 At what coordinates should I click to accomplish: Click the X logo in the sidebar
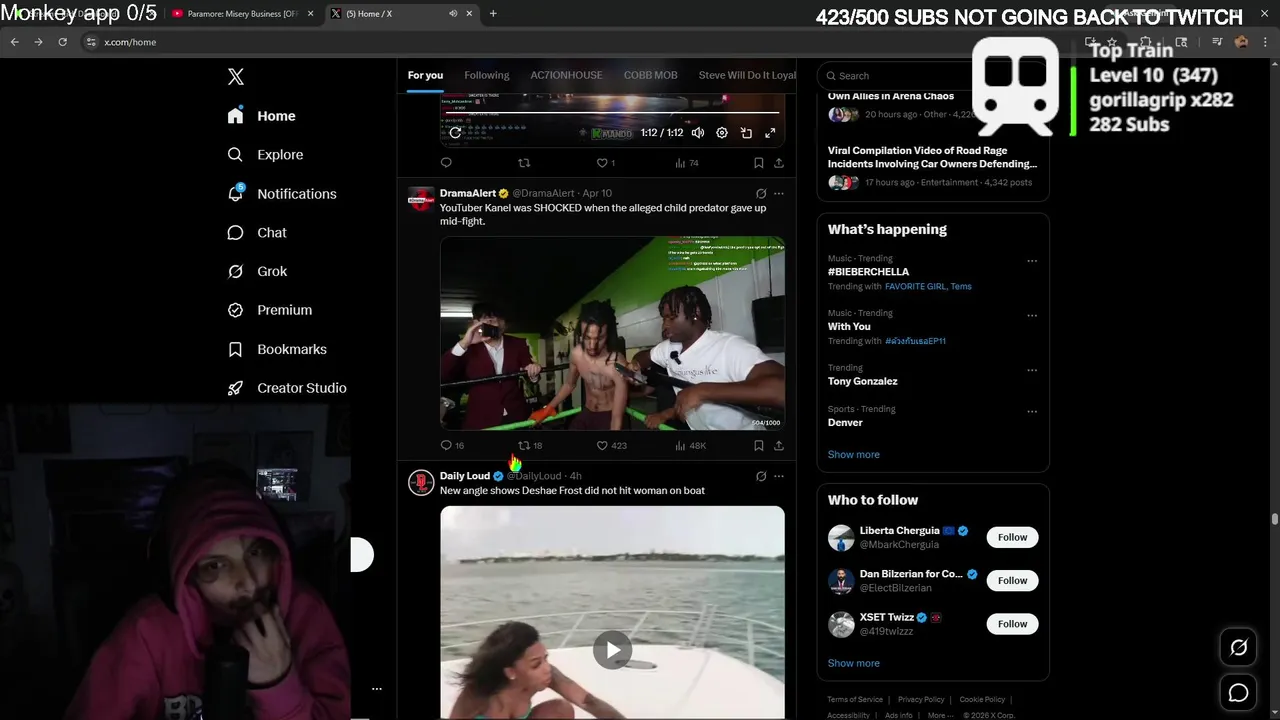click(236, 76)
